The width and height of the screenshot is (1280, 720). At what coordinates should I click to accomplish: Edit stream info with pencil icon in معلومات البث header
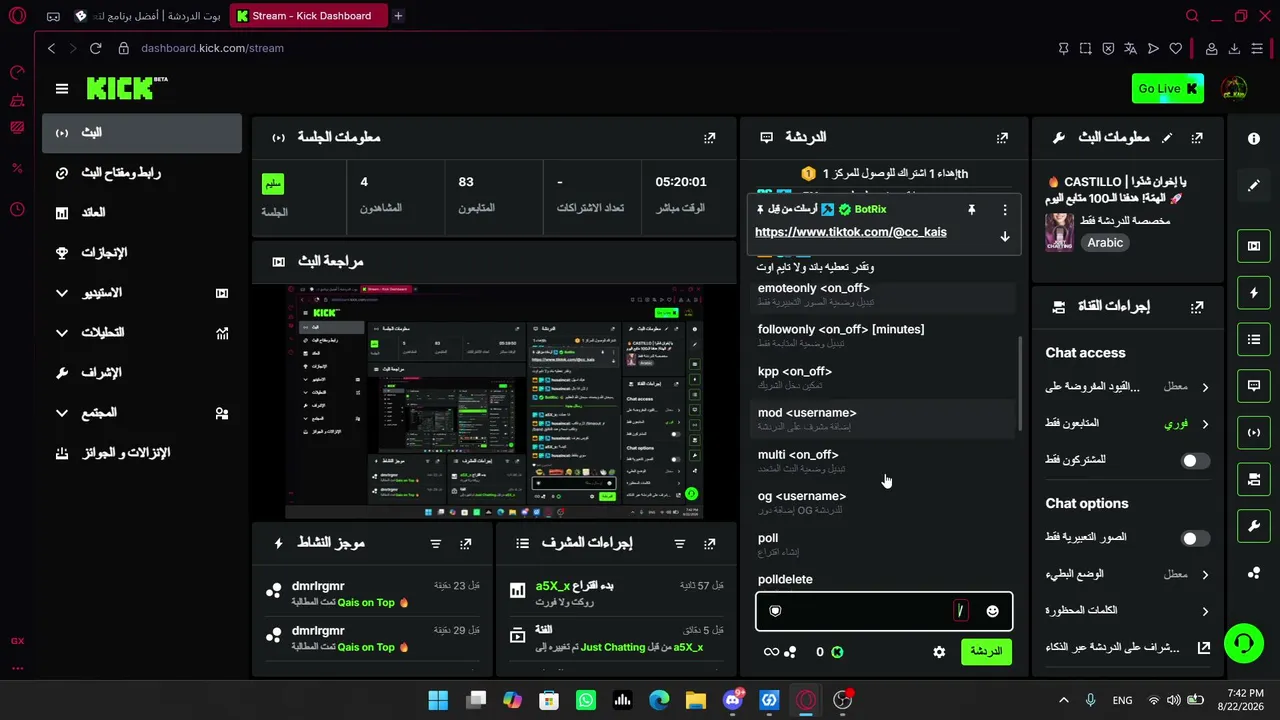(1167, 138)
